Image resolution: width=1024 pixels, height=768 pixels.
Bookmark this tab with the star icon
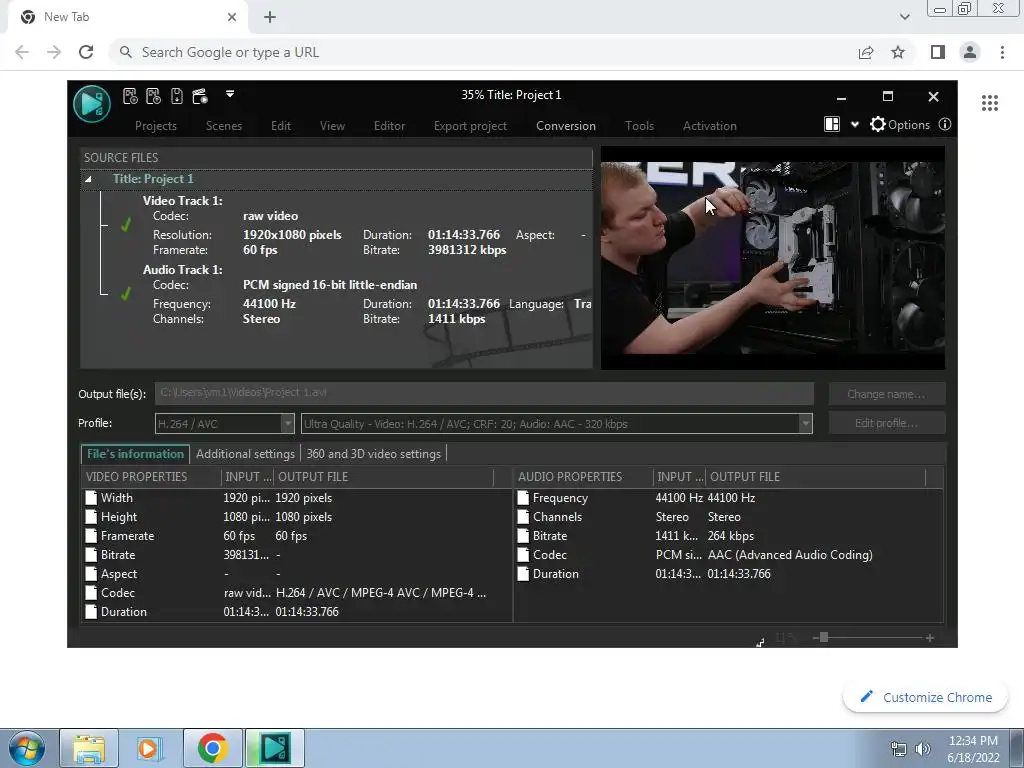point(898,52)
